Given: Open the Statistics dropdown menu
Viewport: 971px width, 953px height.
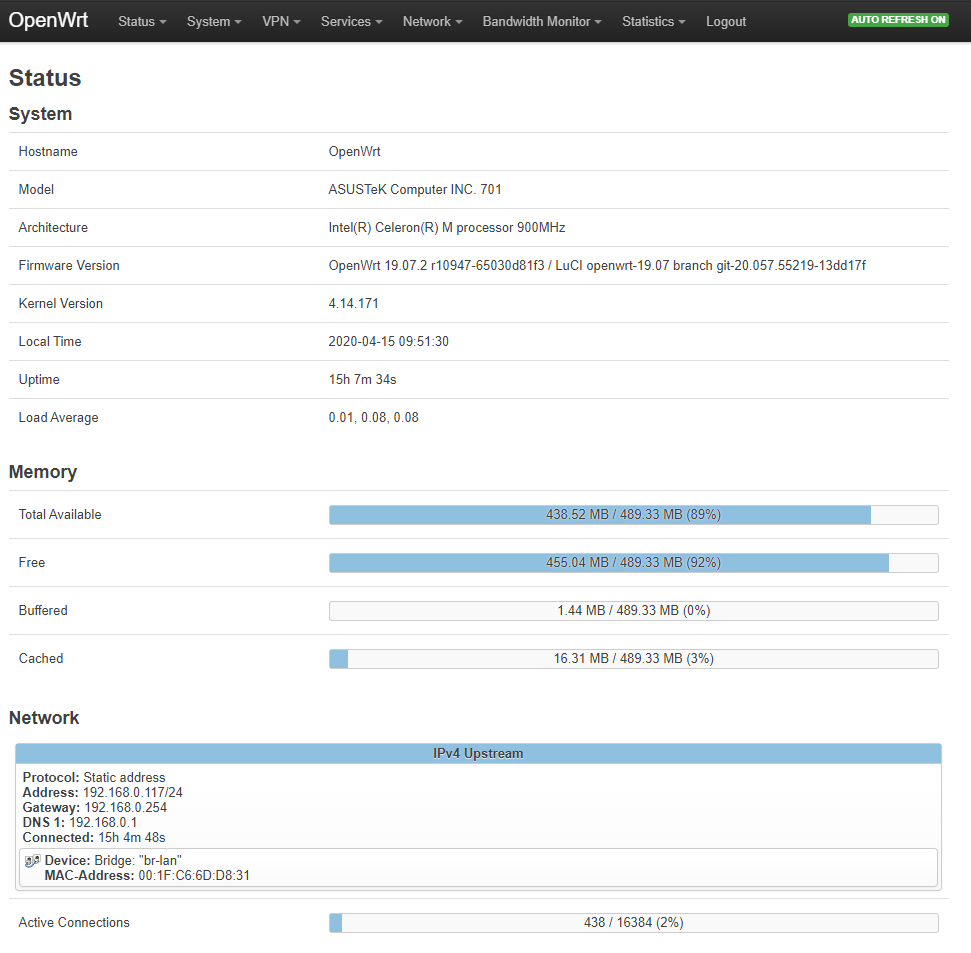Looking at the screenshot, I should coord(654,22).
